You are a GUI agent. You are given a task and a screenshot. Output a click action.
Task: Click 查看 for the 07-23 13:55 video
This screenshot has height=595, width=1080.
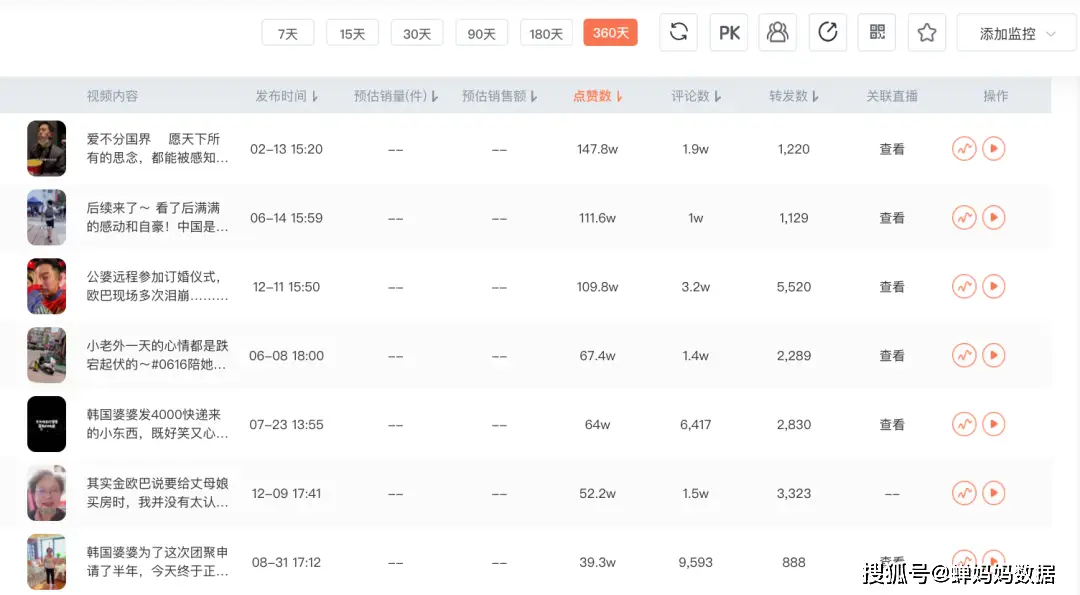coord(891,425)
